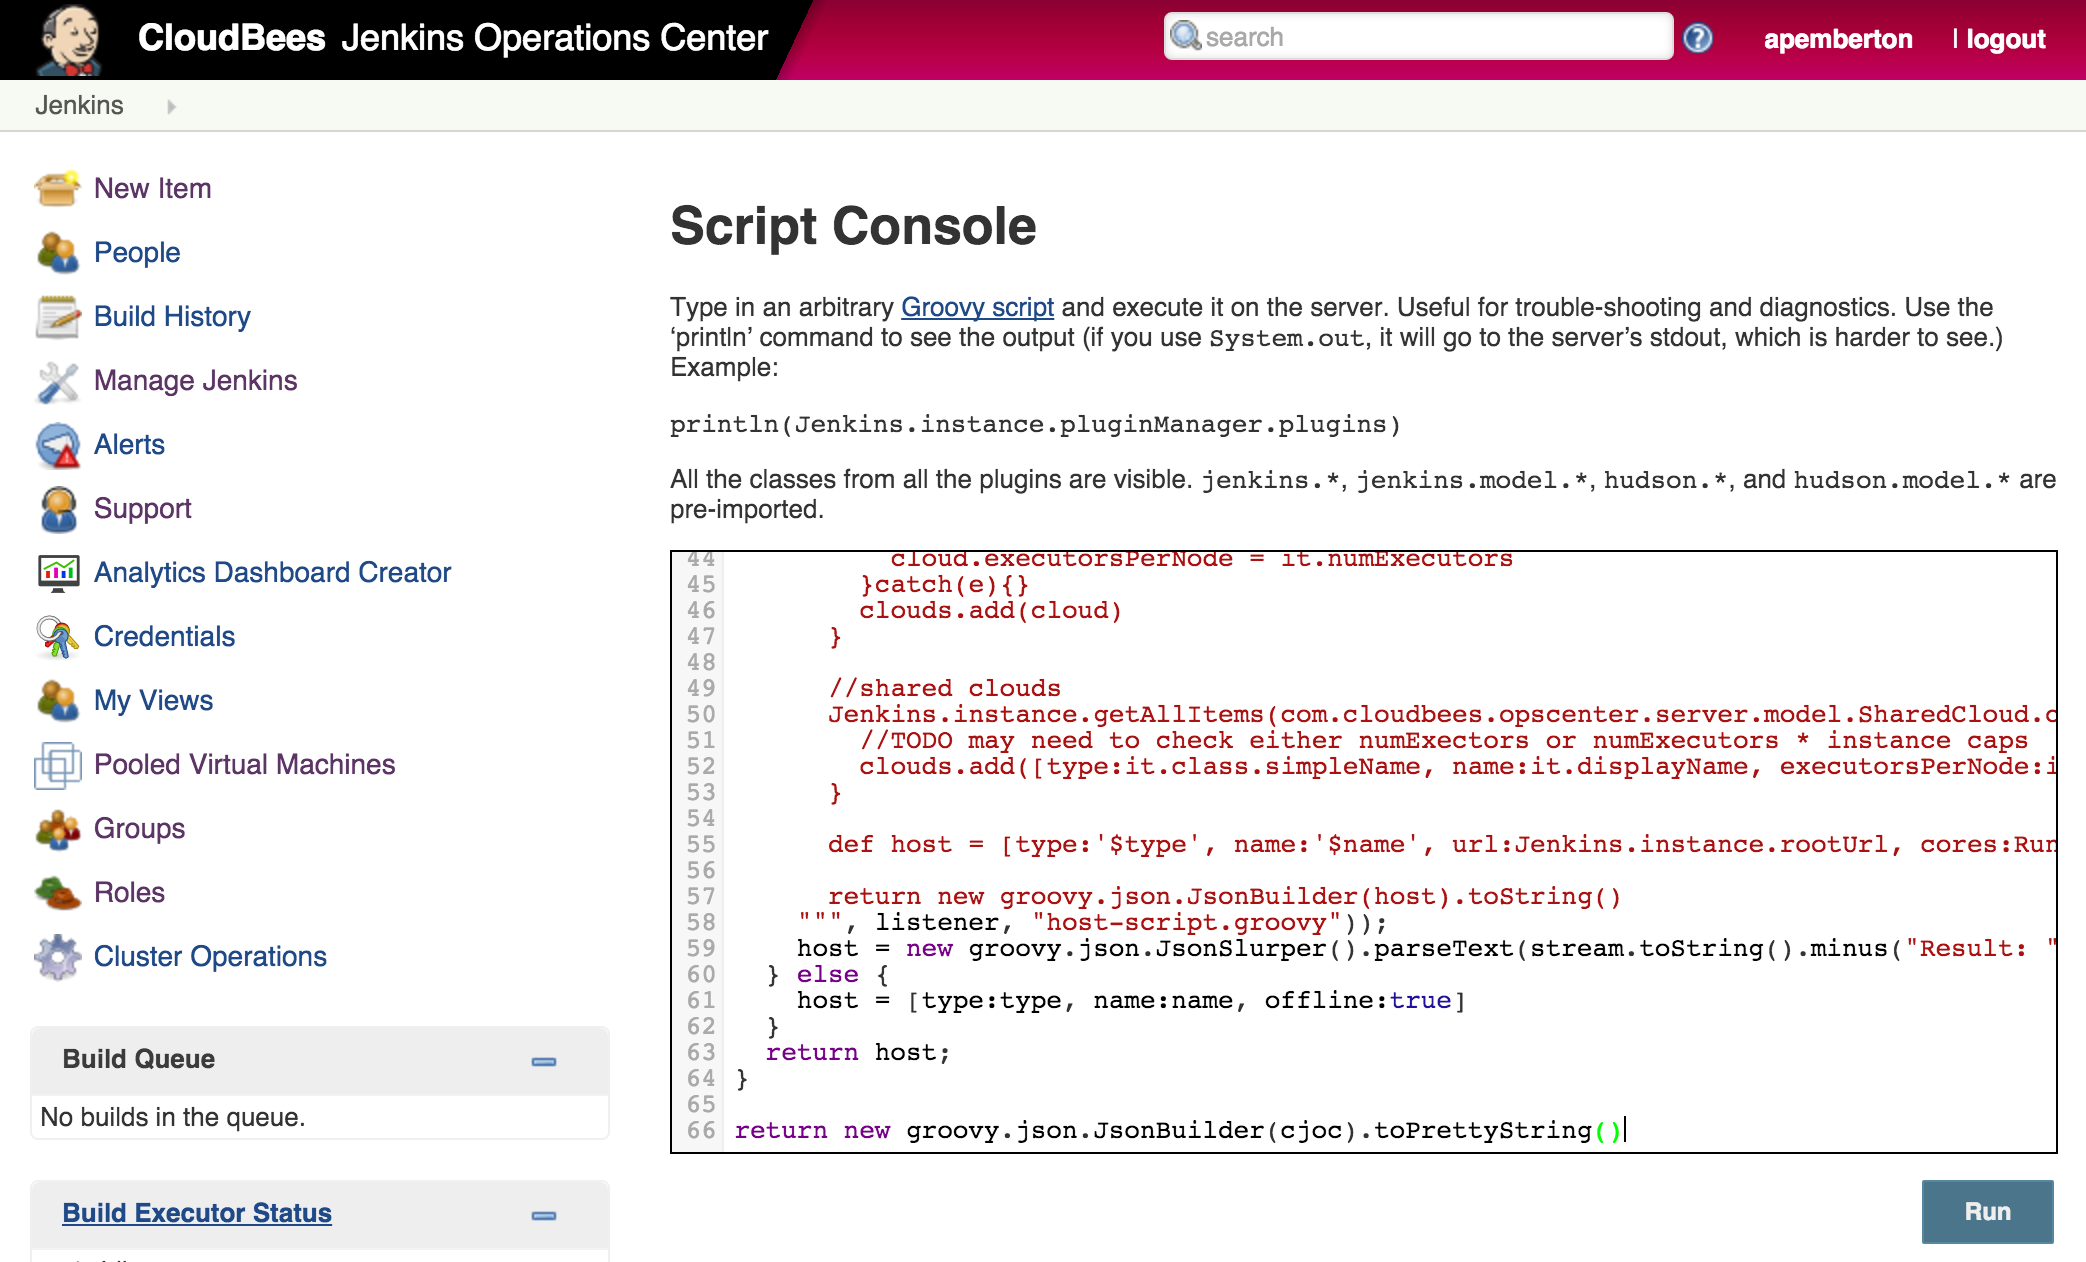The height and width of the screenshot is (1262, 2086).
Task: Follow the Groovy script hyperlink
Action: 977,307
